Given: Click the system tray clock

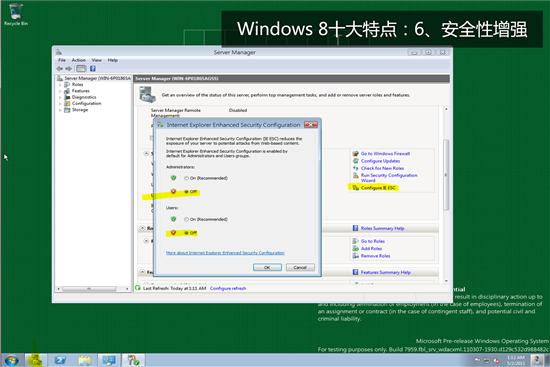Looking at the screenshot, I should pyautogui.click(x=516, y=360).
